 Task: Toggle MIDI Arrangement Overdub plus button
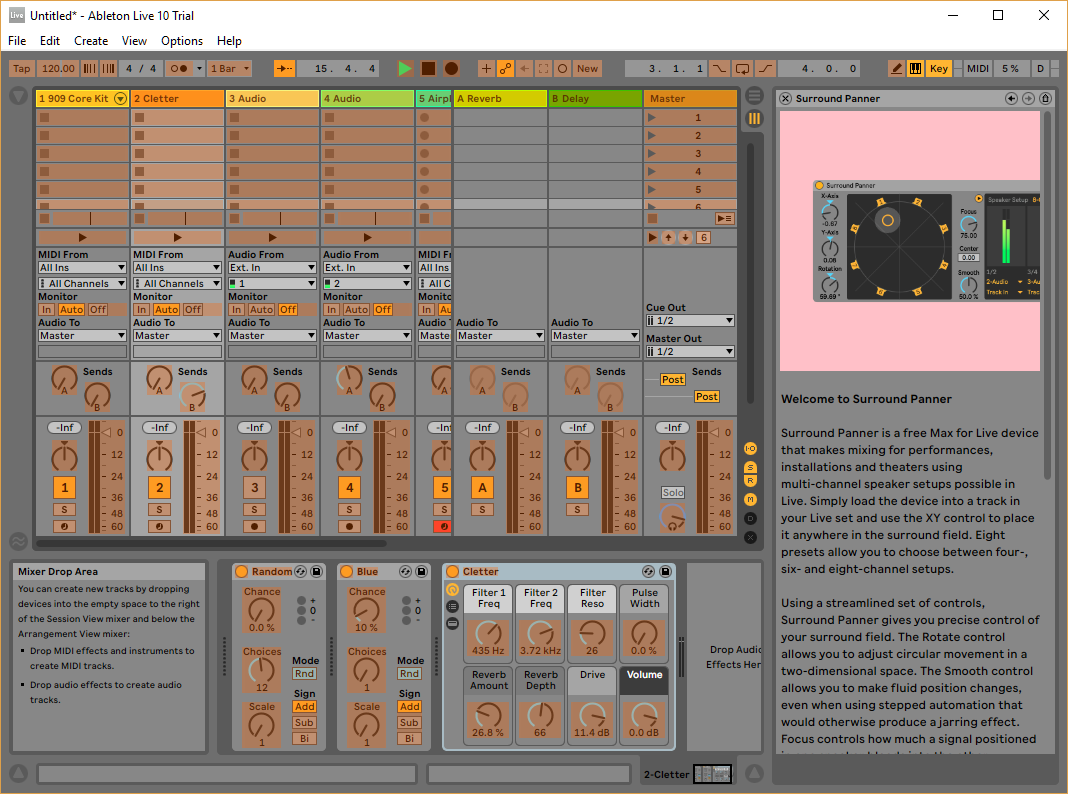(486, 68)
